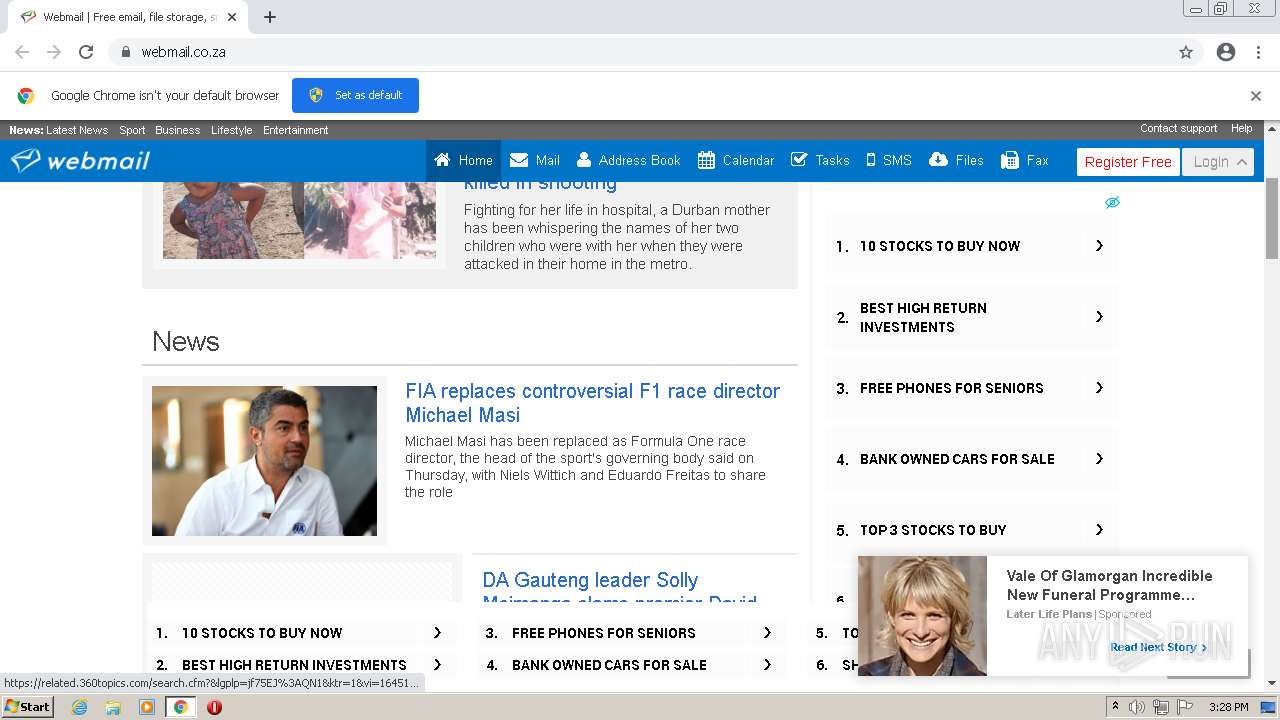Open the Help link
Screen dimensions: 1280x720
coord(1241,128)
